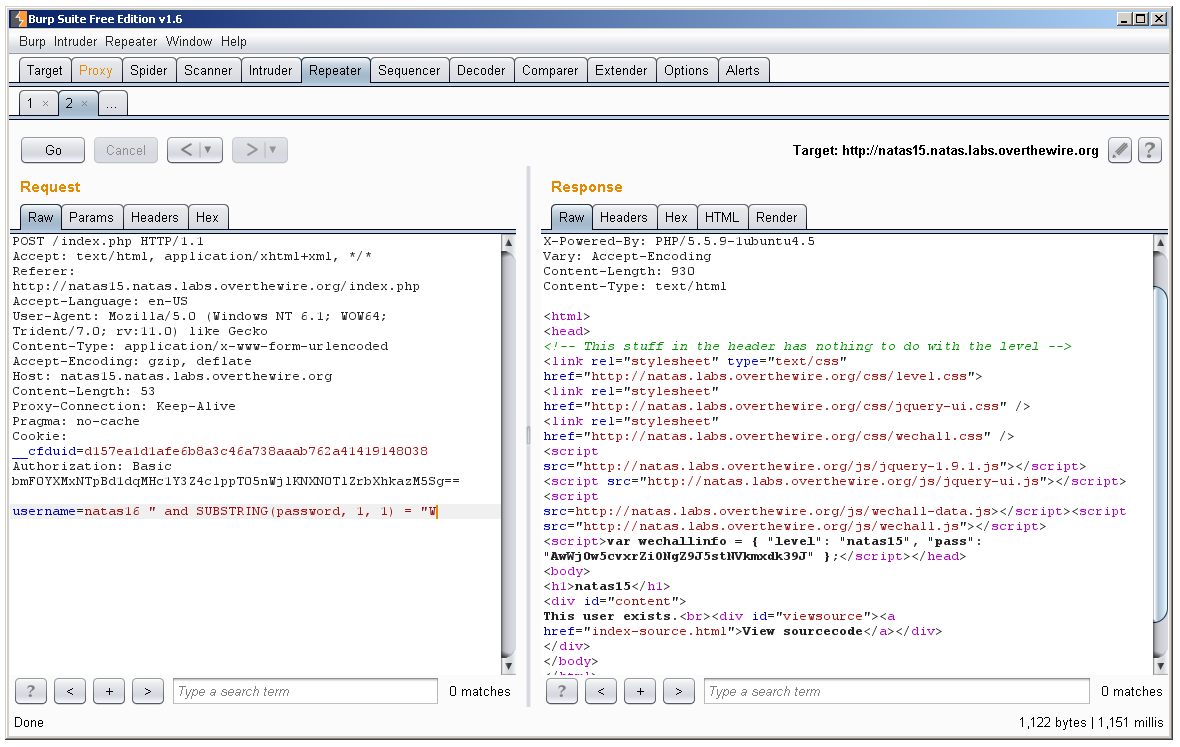Open history back dropdown arrow
This screenshot has width=1180, height=747.
coord(208,150)
